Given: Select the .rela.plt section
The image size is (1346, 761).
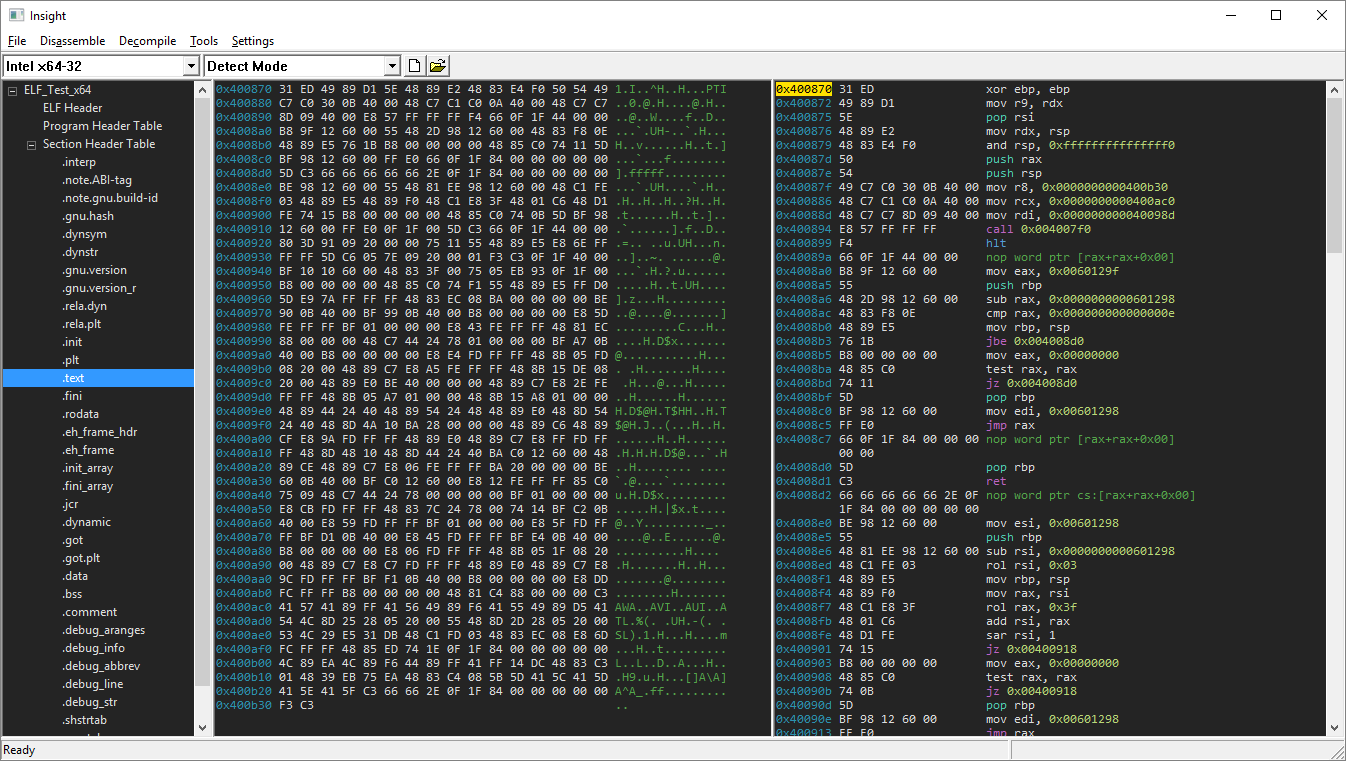Looking at the screenshot, I should (82, 324).
